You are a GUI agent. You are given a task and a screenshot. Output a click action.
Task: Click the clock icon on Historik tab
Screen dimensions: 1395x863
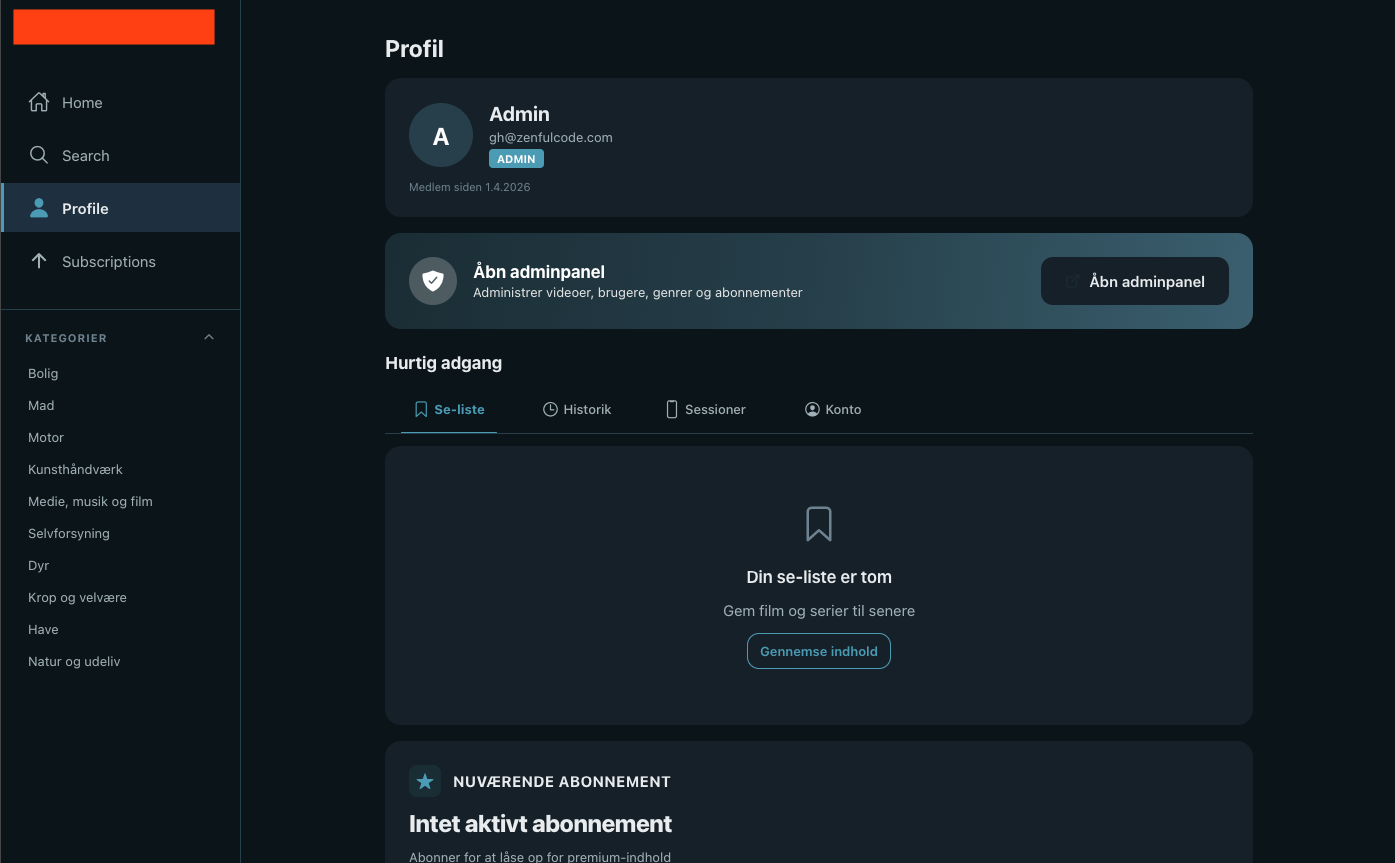click(x=550, y=409)
